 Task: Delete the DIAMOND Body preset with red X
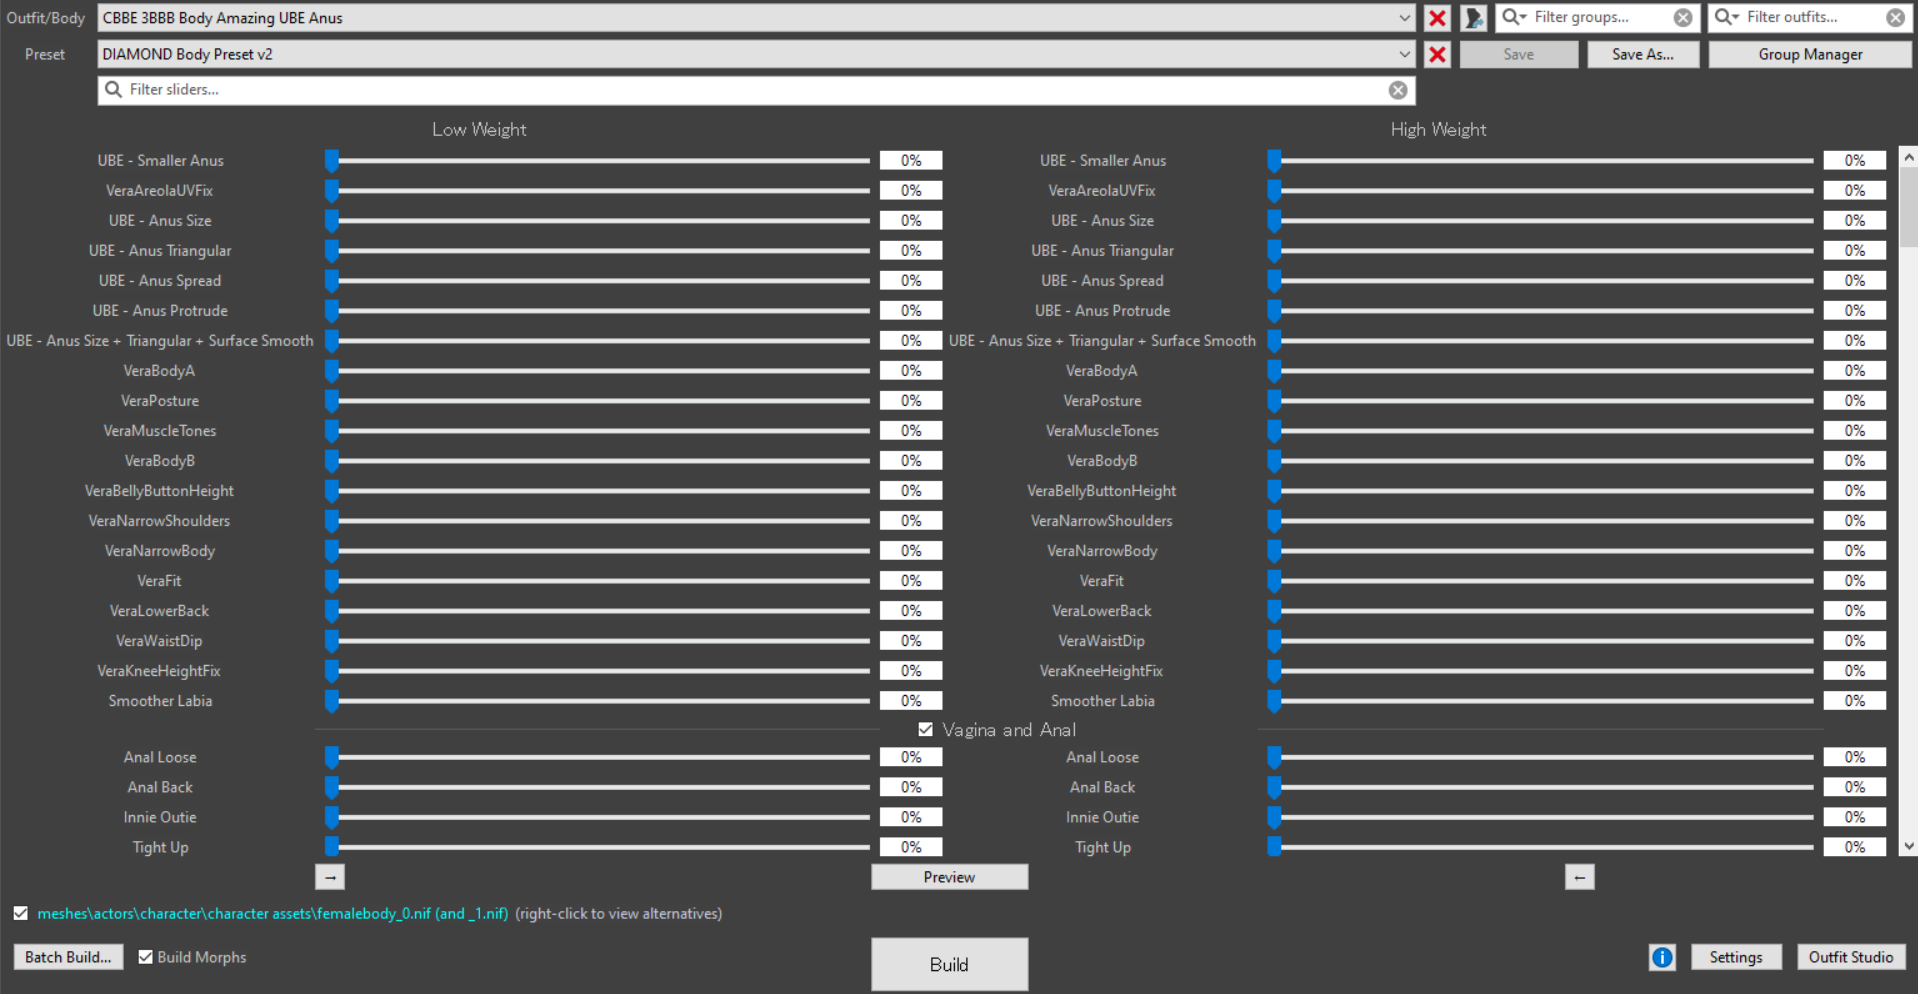pos(1437,54)
